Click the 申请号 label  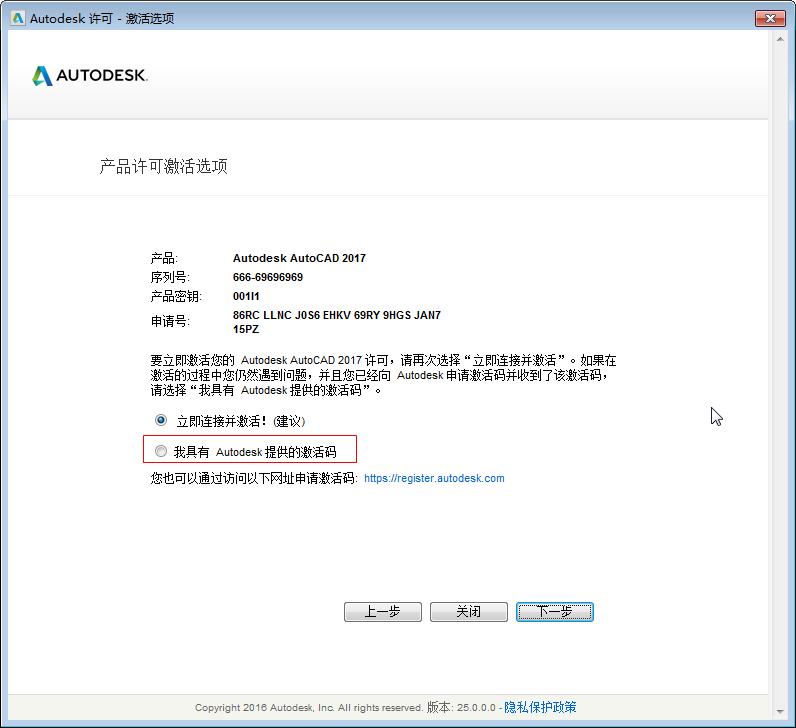(170, 321)
